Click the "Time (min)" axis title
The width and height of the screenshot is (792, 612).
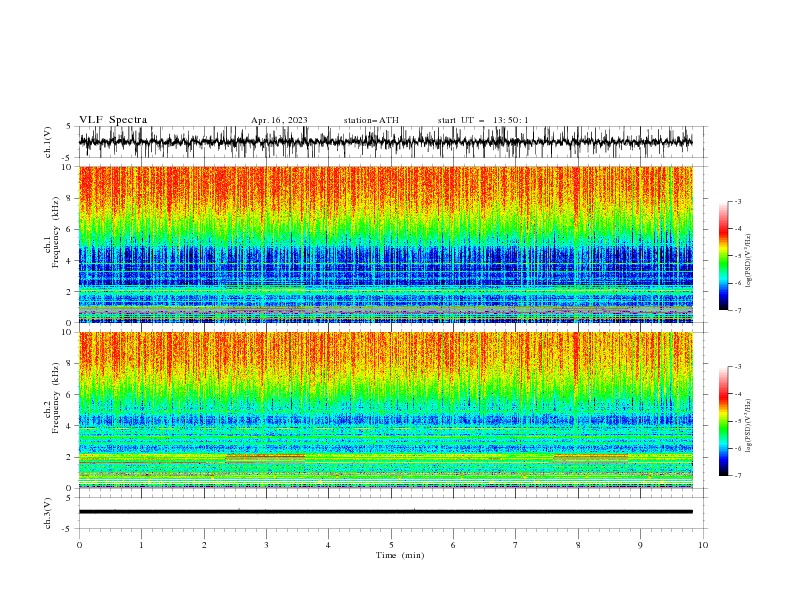[x=400, y=555]
